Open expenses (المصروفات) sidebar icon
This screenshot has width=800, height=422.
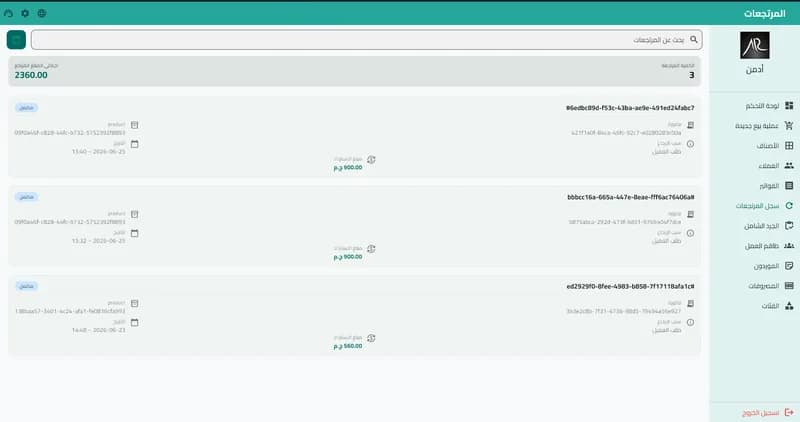(789, 286)
